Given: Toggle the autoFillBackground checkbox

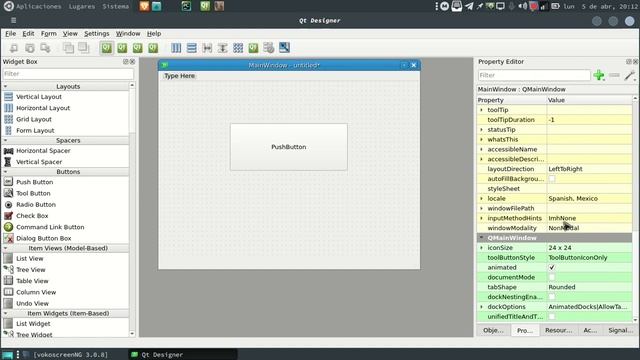Looking at the screenshot, I should coord(552,179).
